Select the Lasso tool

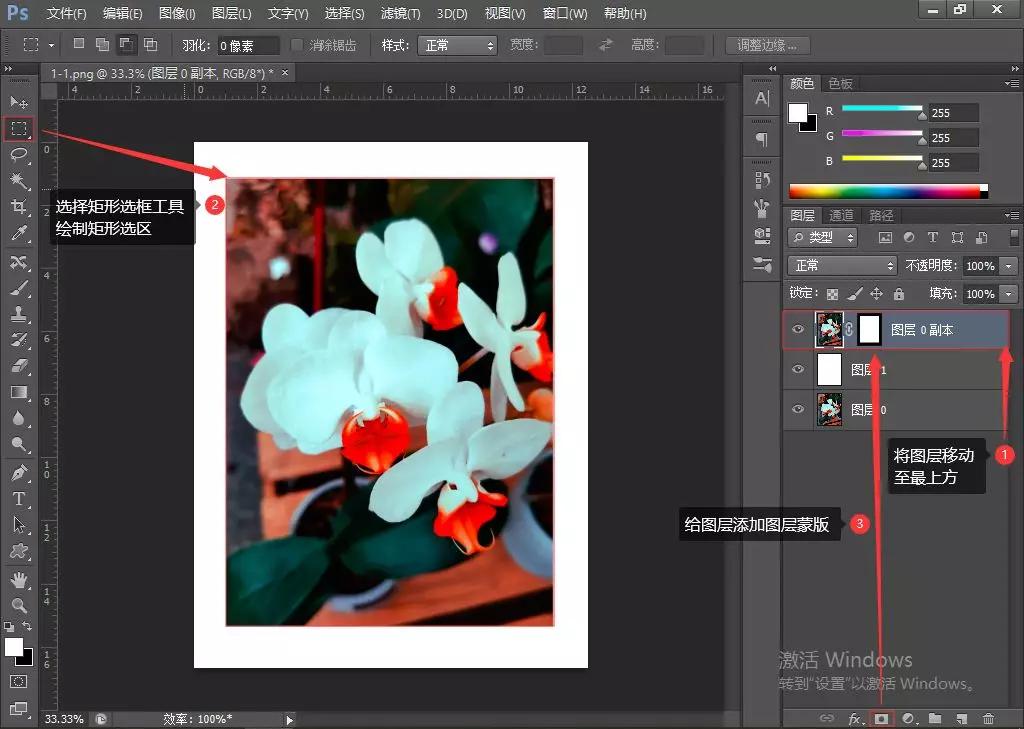pos(18,155)
